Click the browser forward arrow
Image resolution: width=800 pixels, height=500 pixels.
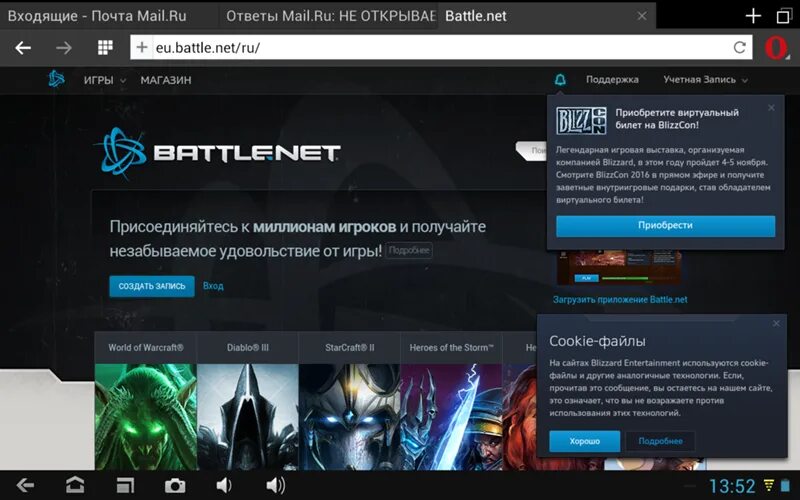[x=64, y=48]
